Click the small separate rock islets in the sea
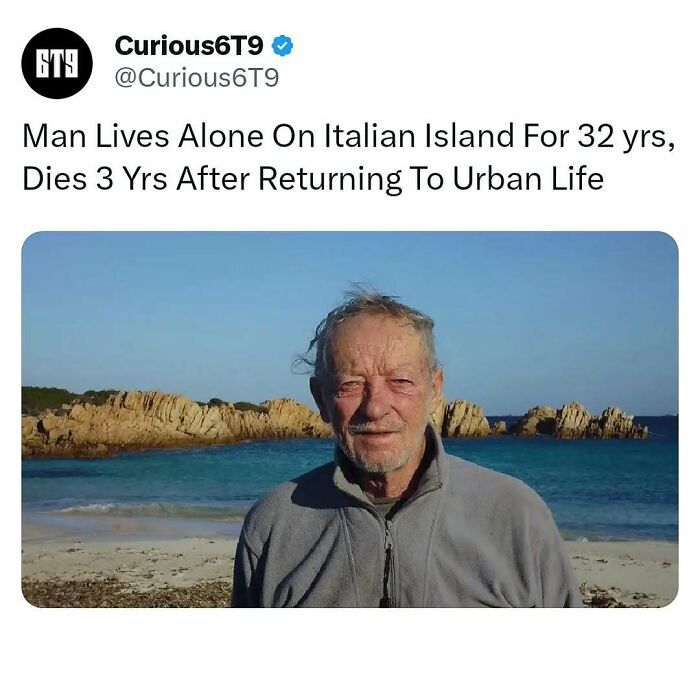This screenshot has height=700, width=700. point(580,421)
